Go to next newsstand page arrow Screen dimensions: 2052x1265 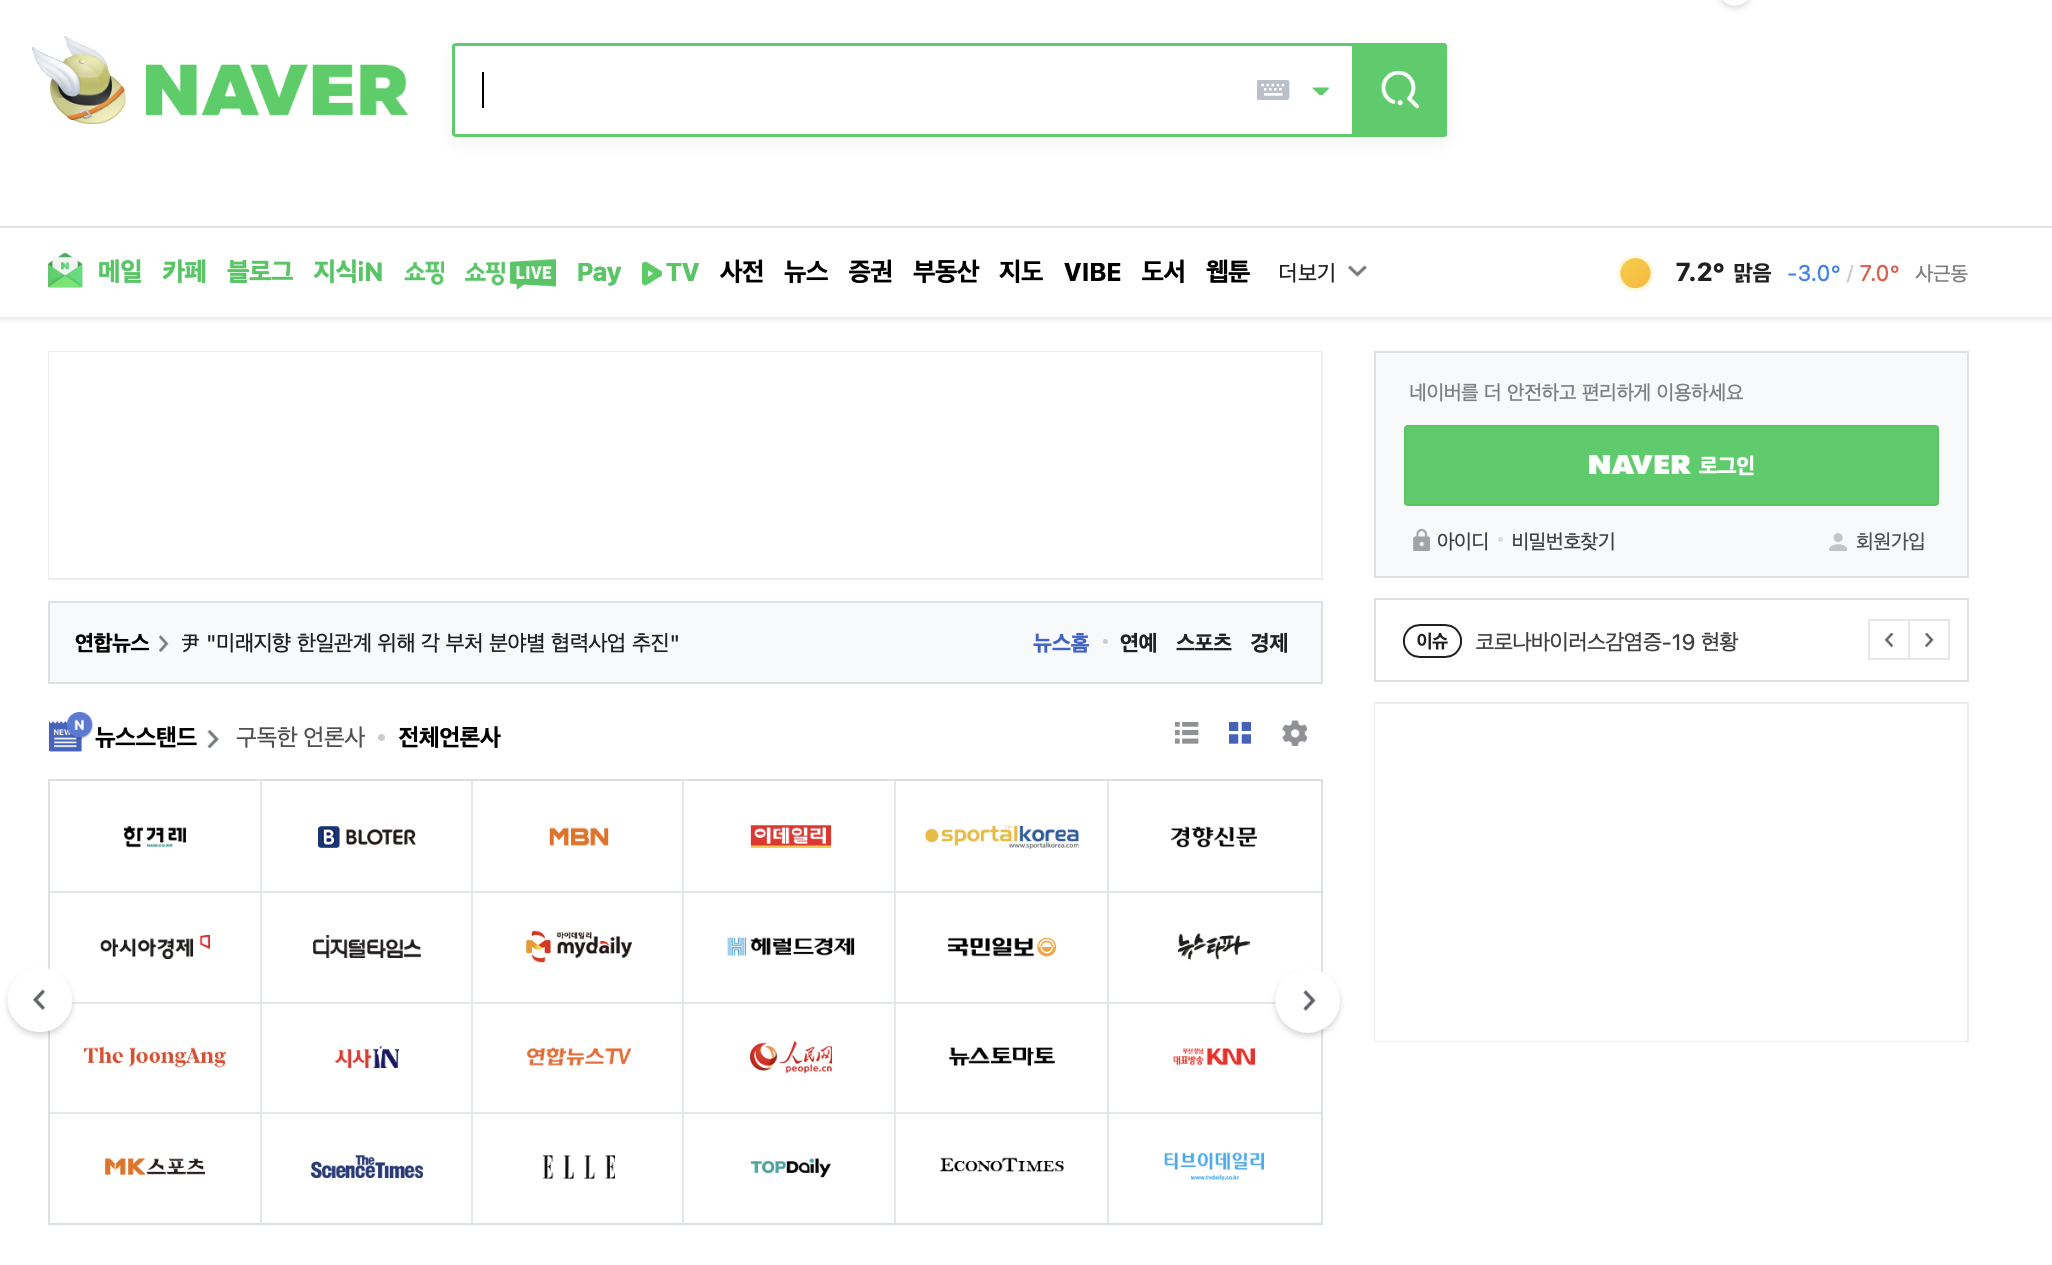[1308, 1000]
